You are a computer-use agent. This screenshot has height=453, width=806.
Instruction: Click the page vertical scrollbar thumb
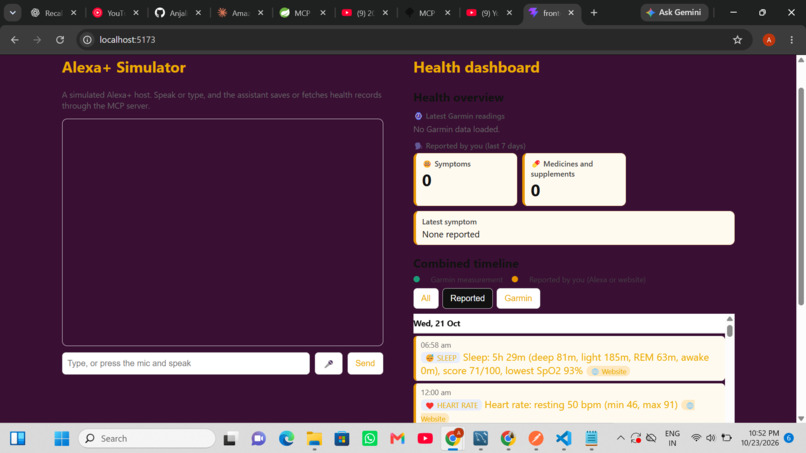[x=801, y=195]
